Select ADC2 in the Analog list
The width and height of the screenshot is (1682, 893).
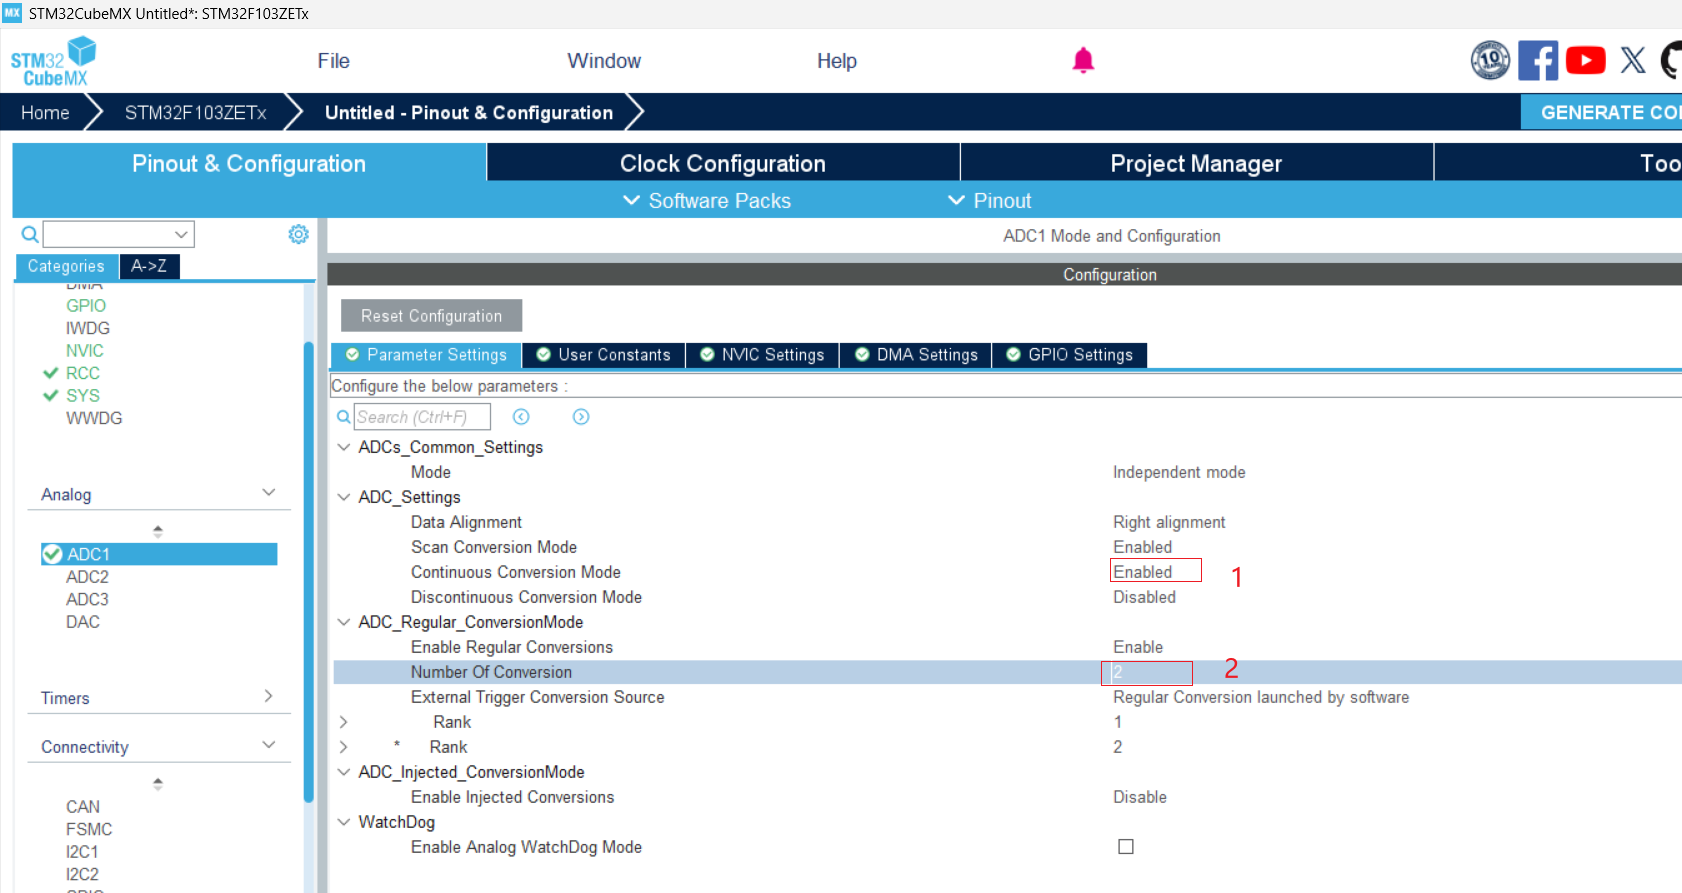tap(87, 577)
